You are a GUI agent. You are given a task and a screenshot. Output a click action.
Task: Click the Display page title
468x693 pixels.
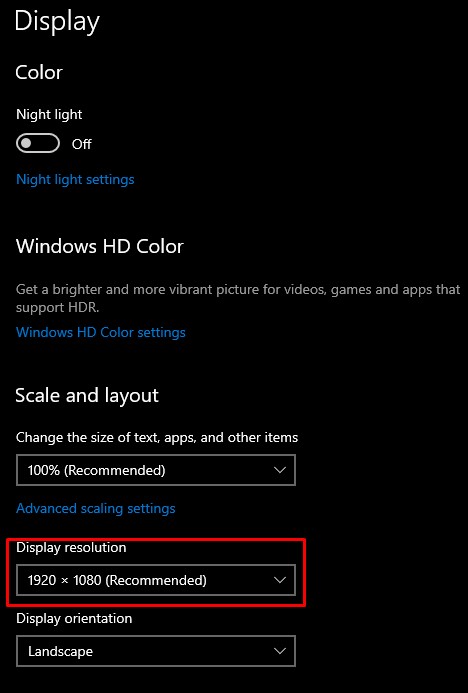57,22
